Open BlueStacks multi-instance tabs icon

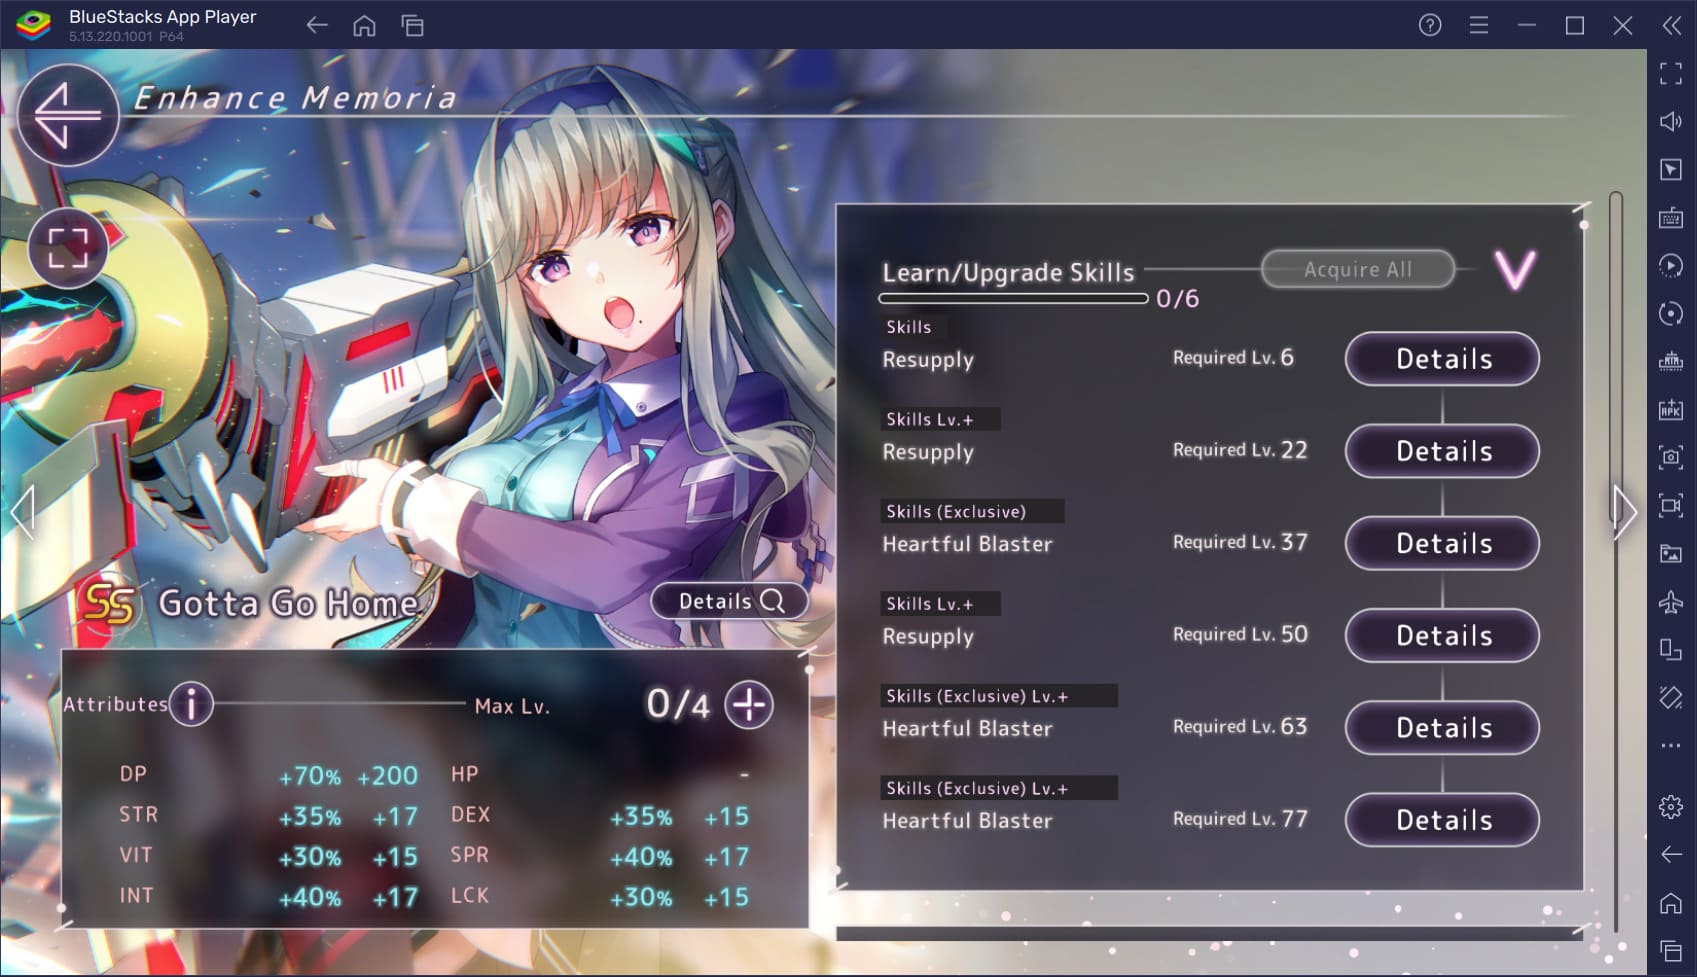tap(412, 25)
